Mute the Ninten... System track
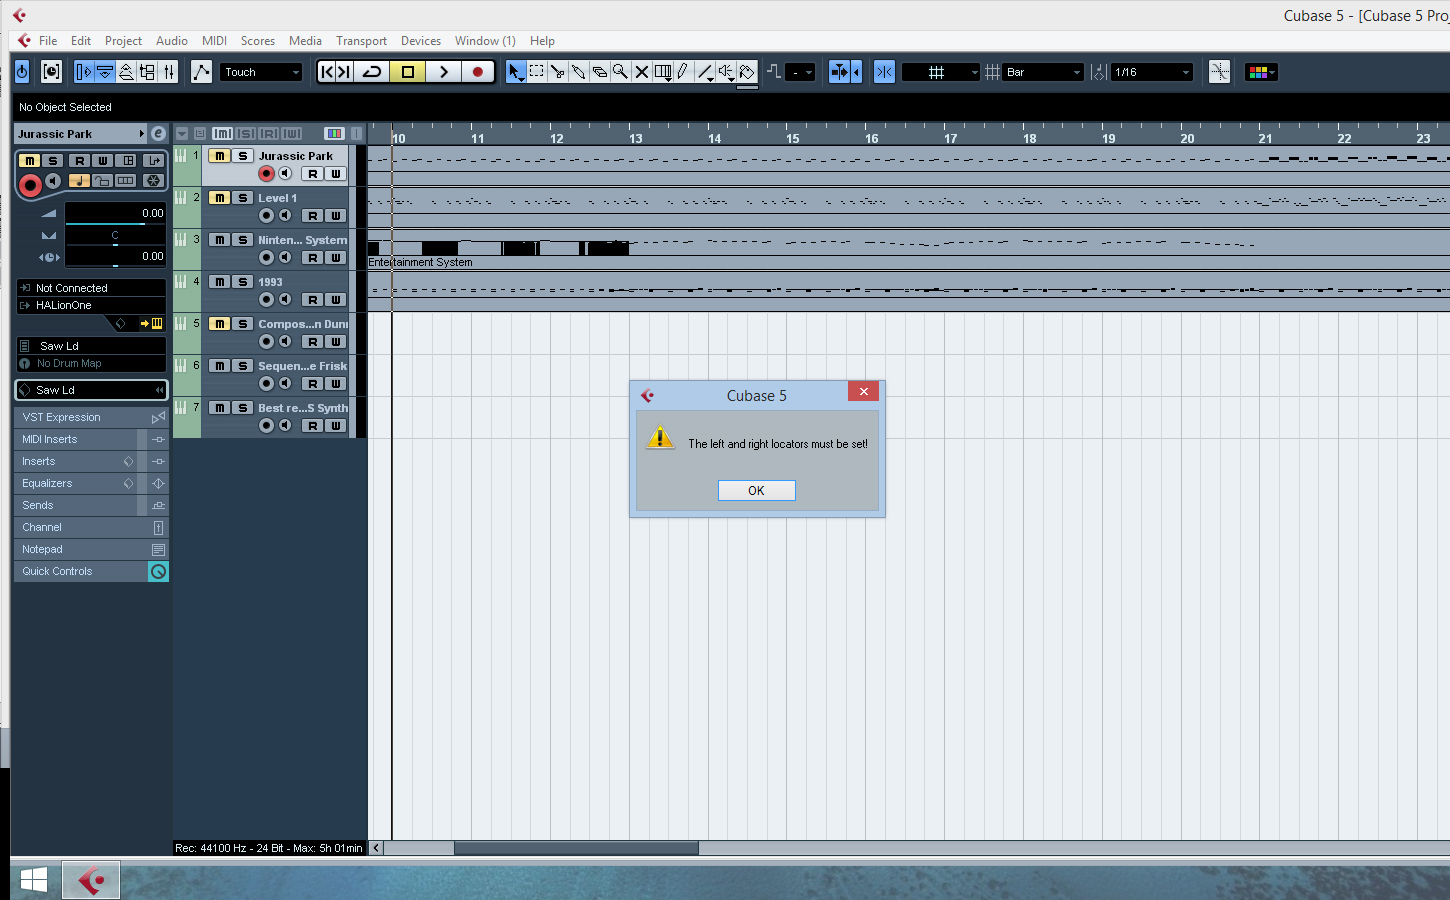This screenshot has width=1450, height=900. (219, 240)
